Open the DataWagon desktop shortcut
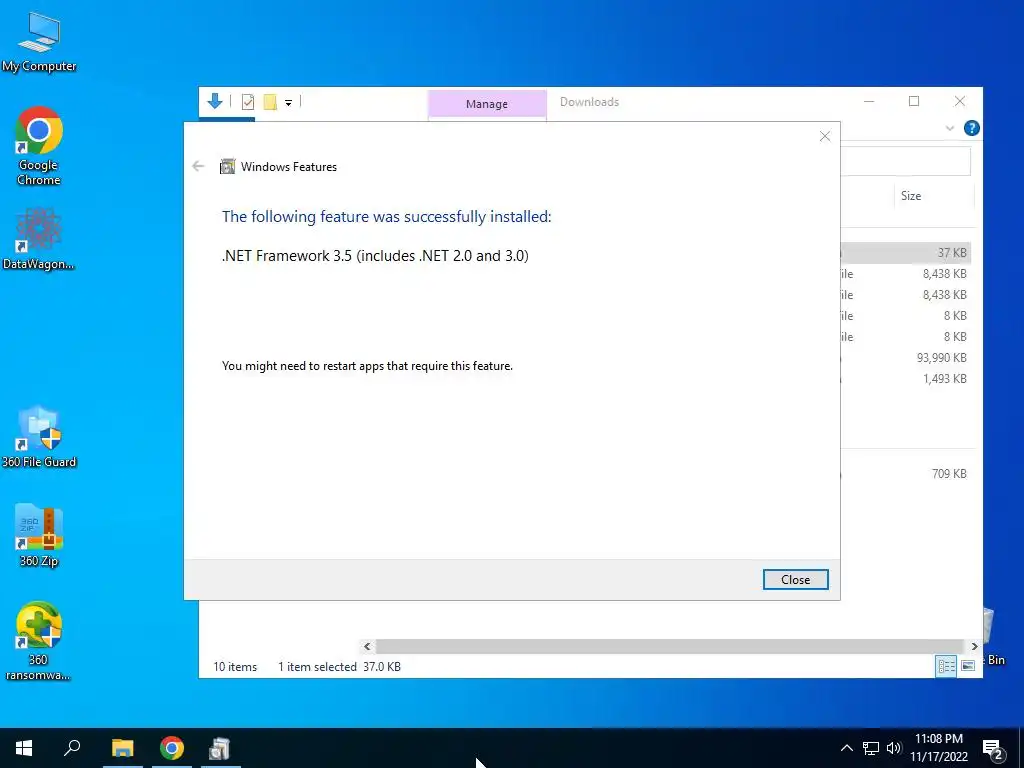This screenshot has width=1024, height=768. click(39, 239)
